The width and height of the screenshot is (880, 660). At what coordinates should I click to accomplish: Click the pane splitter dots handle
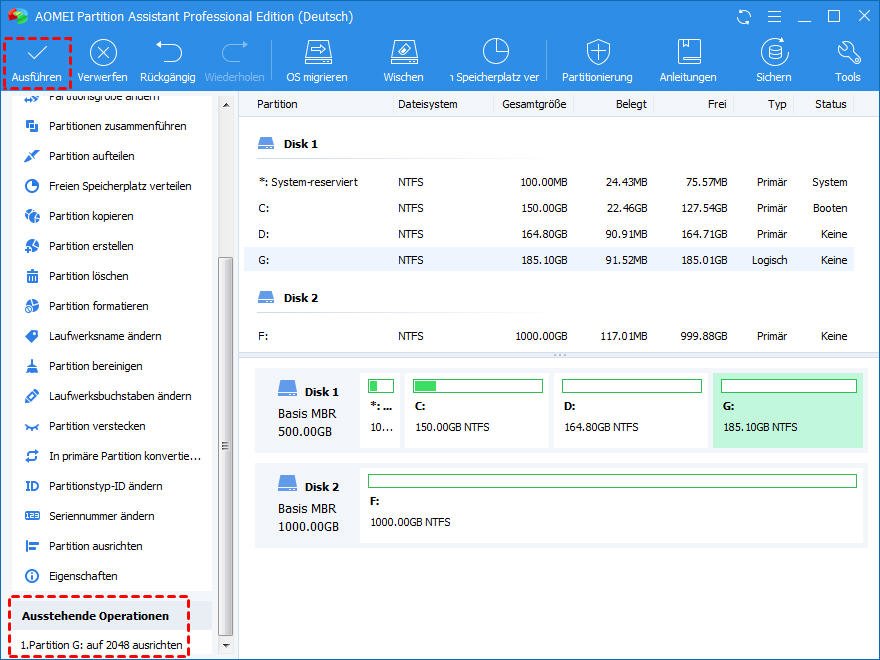point(560,355)
